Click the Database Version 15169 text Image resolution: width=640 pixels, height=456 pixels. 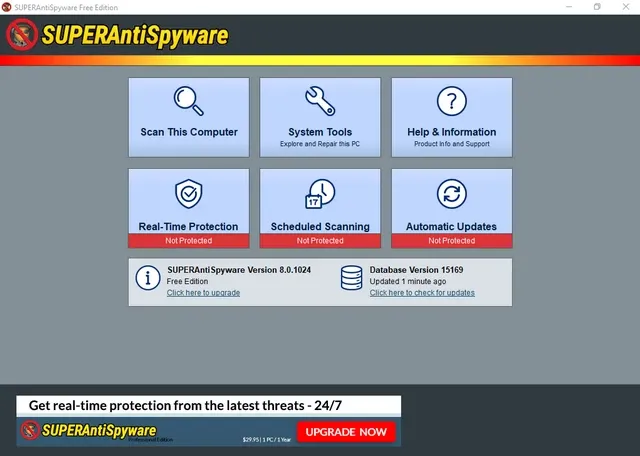click(x=416, y=270)
